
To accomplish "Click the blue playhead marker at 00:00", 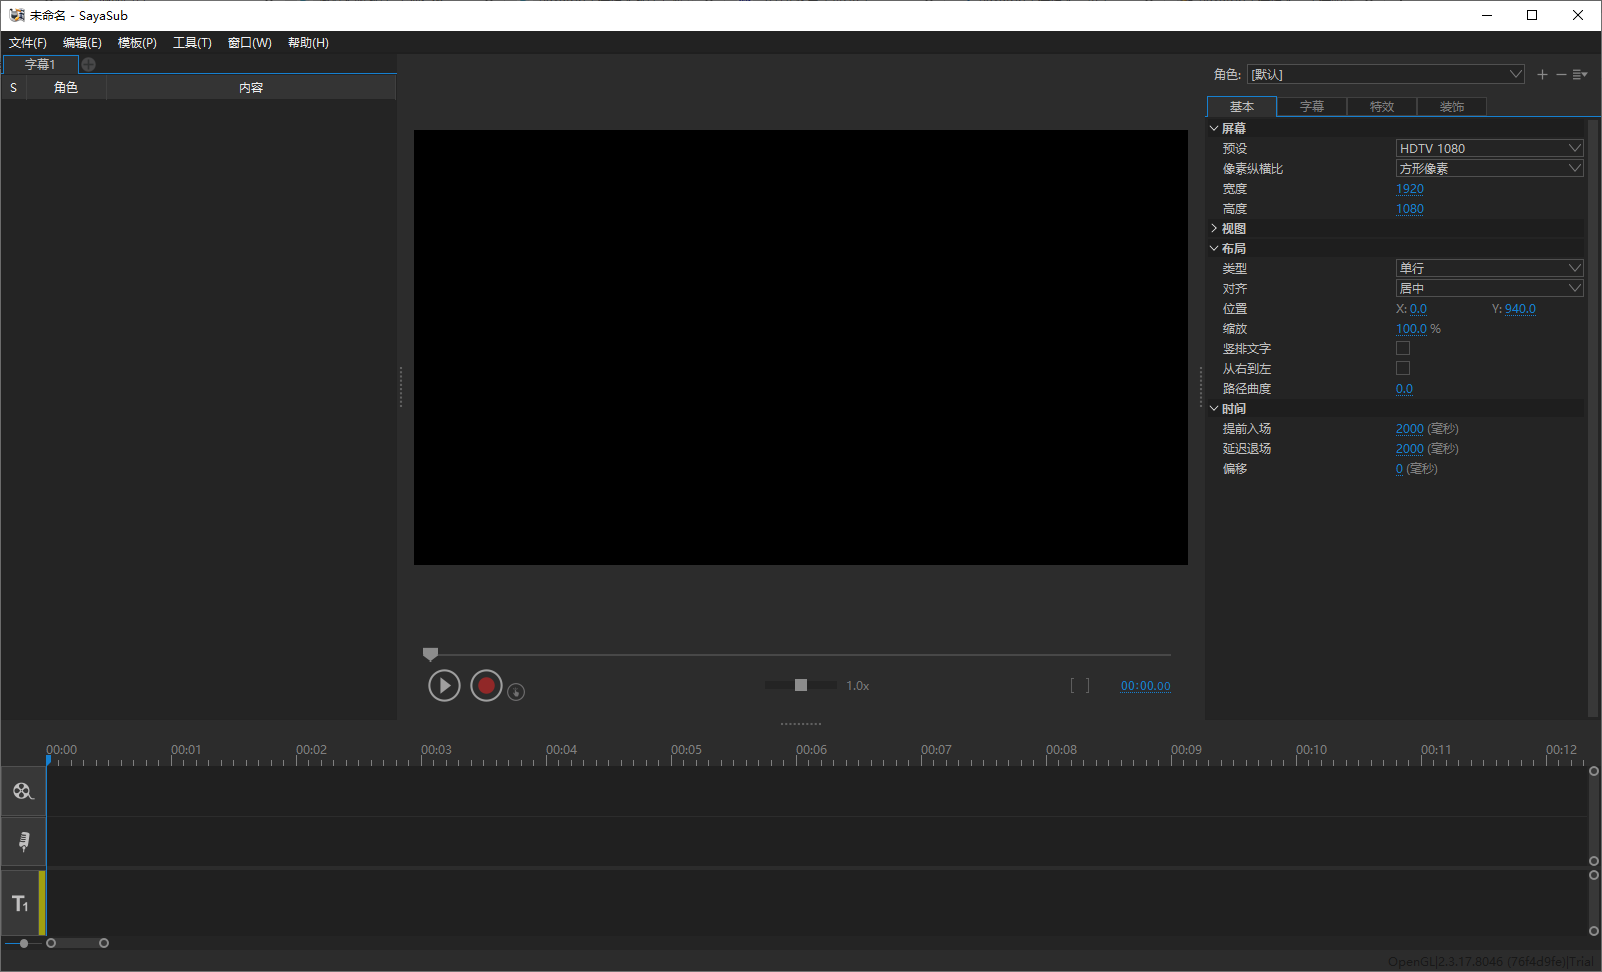I will point(47,761).
